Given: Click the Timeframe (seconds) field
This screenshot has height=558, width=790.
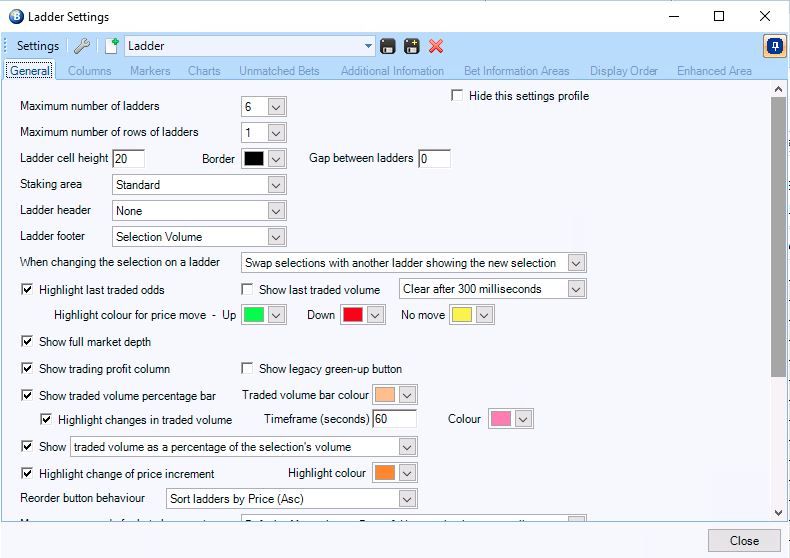Looking at the screenshot, I should [394, 419].
